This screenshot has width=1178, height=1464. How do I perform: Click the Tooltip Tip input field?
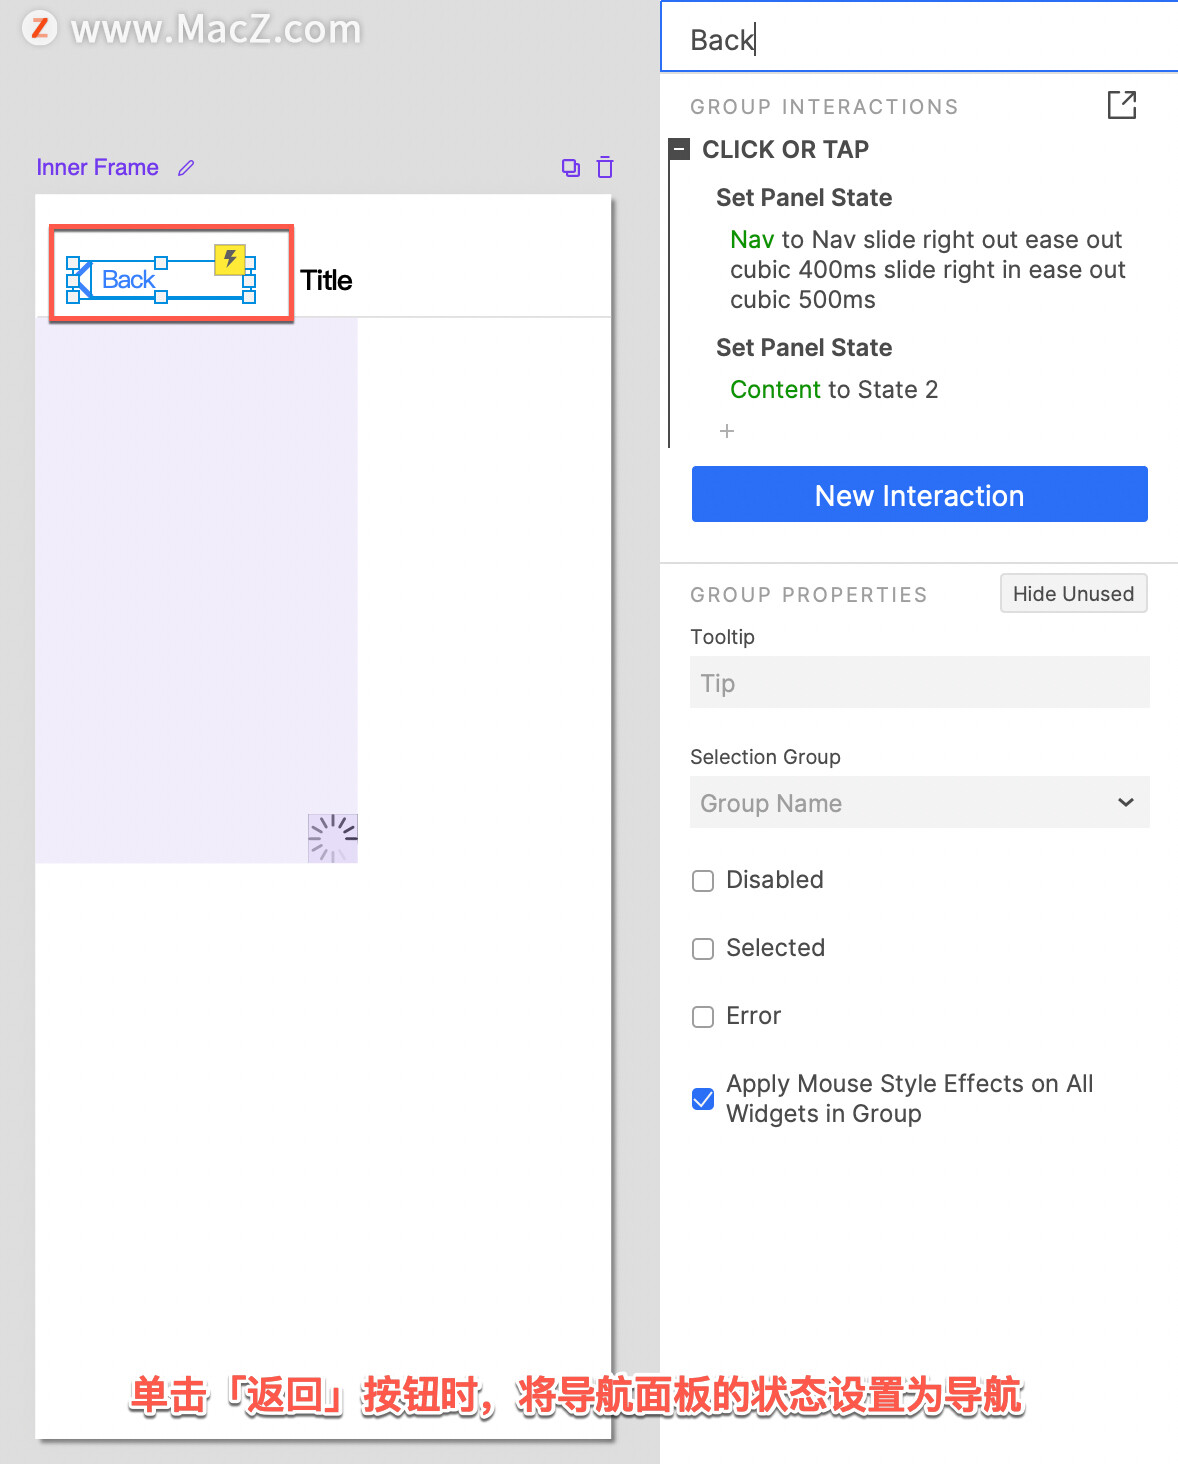coord(920,682)
